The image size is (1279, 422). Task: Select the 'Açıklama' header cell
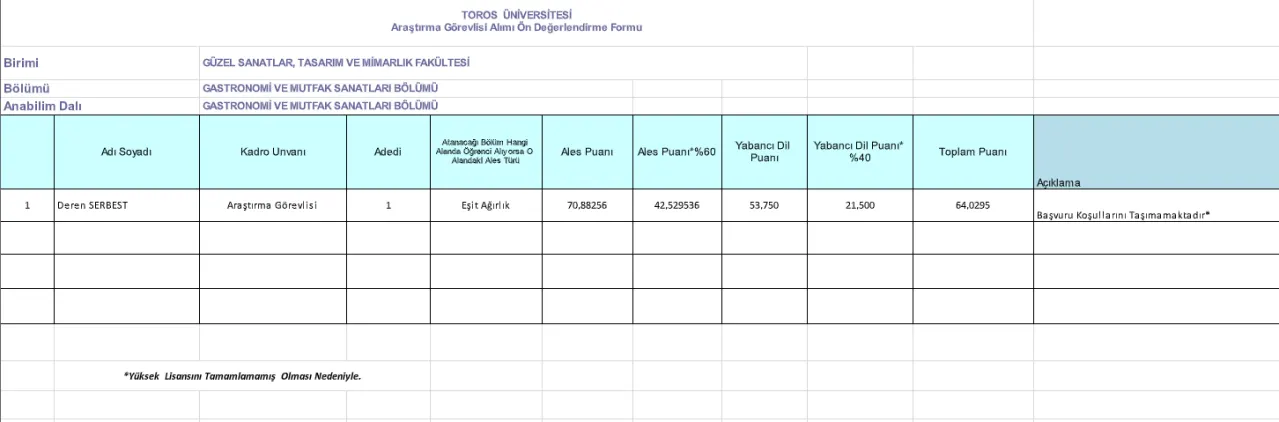[x=1156, y=152]
